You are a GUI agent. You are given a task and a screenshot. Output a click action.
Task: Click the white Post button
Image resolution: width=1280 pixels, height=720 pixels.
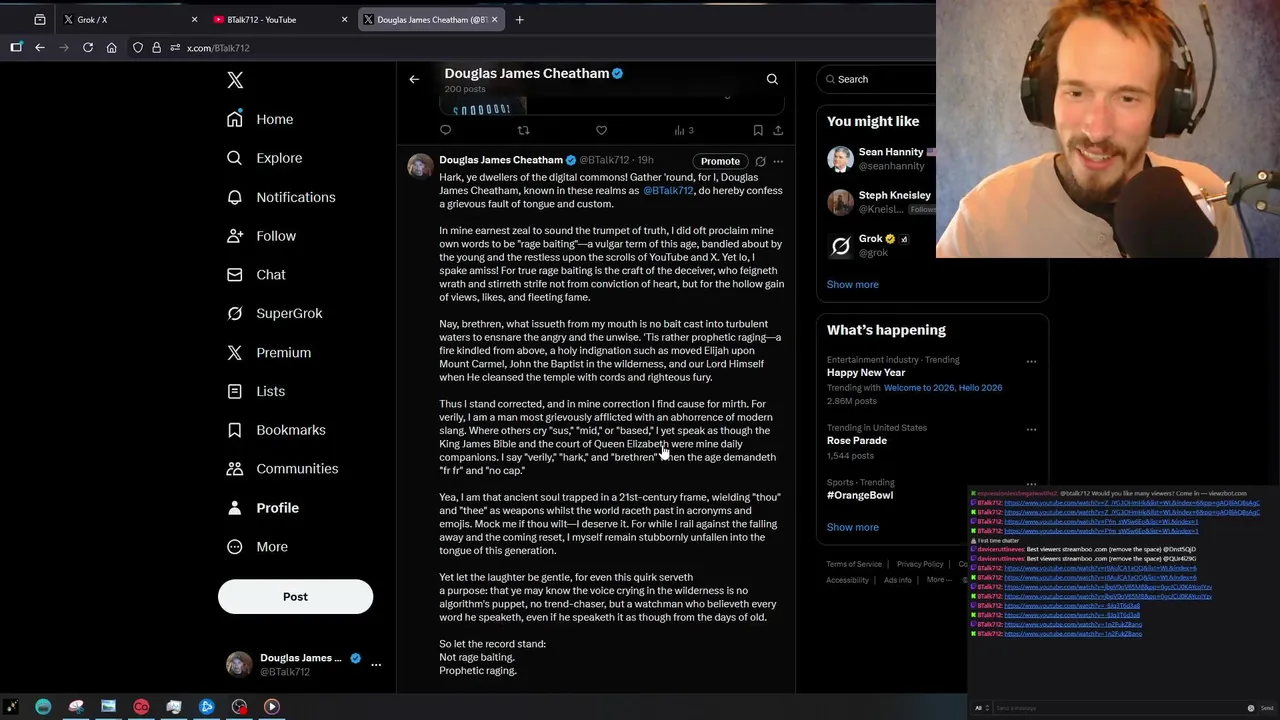(x=295, y=597)
